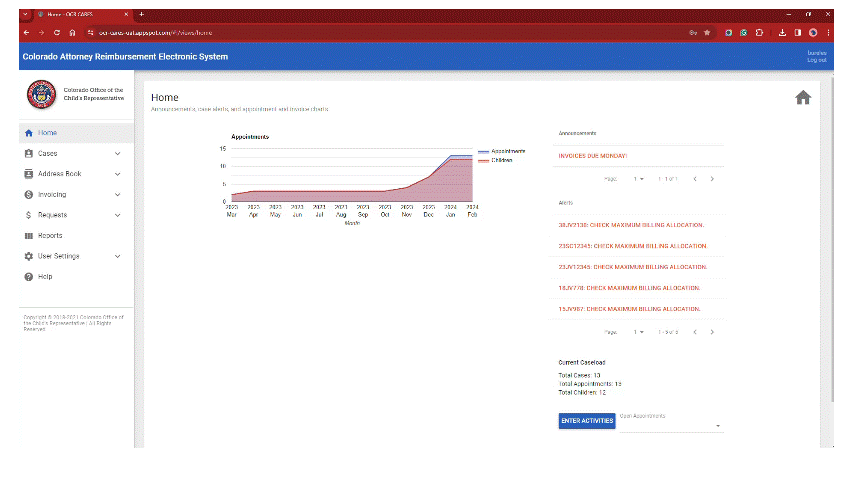Viewport: 853px width, 480px height.
Task: Go to next page of Alerts
Action: (712, 332)
